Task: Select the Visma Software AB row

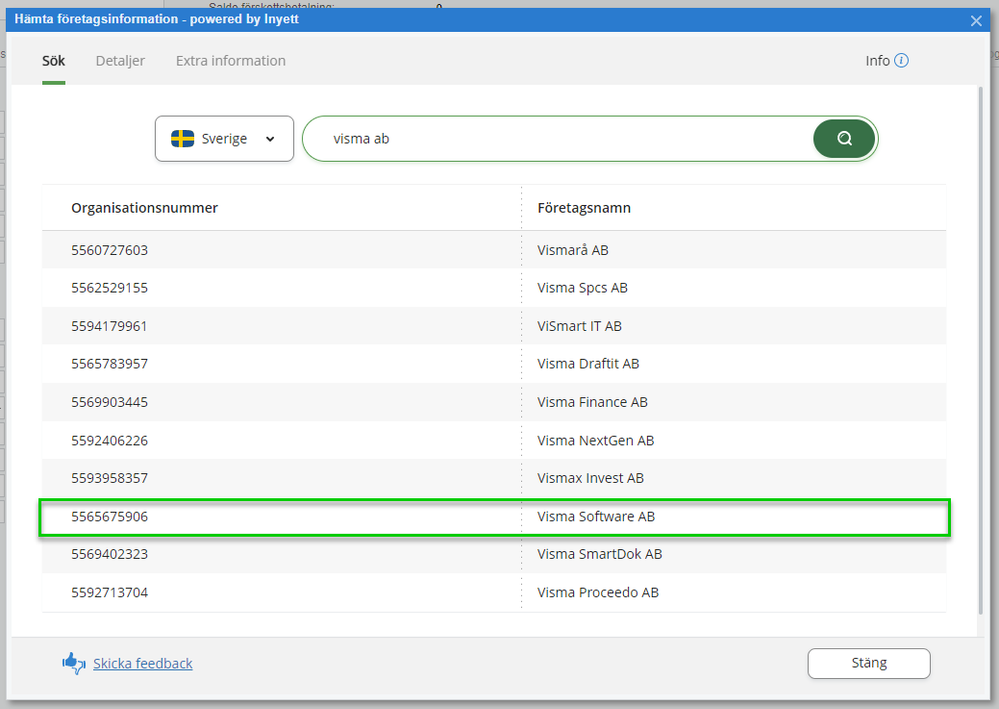Action: pos(494,517)
